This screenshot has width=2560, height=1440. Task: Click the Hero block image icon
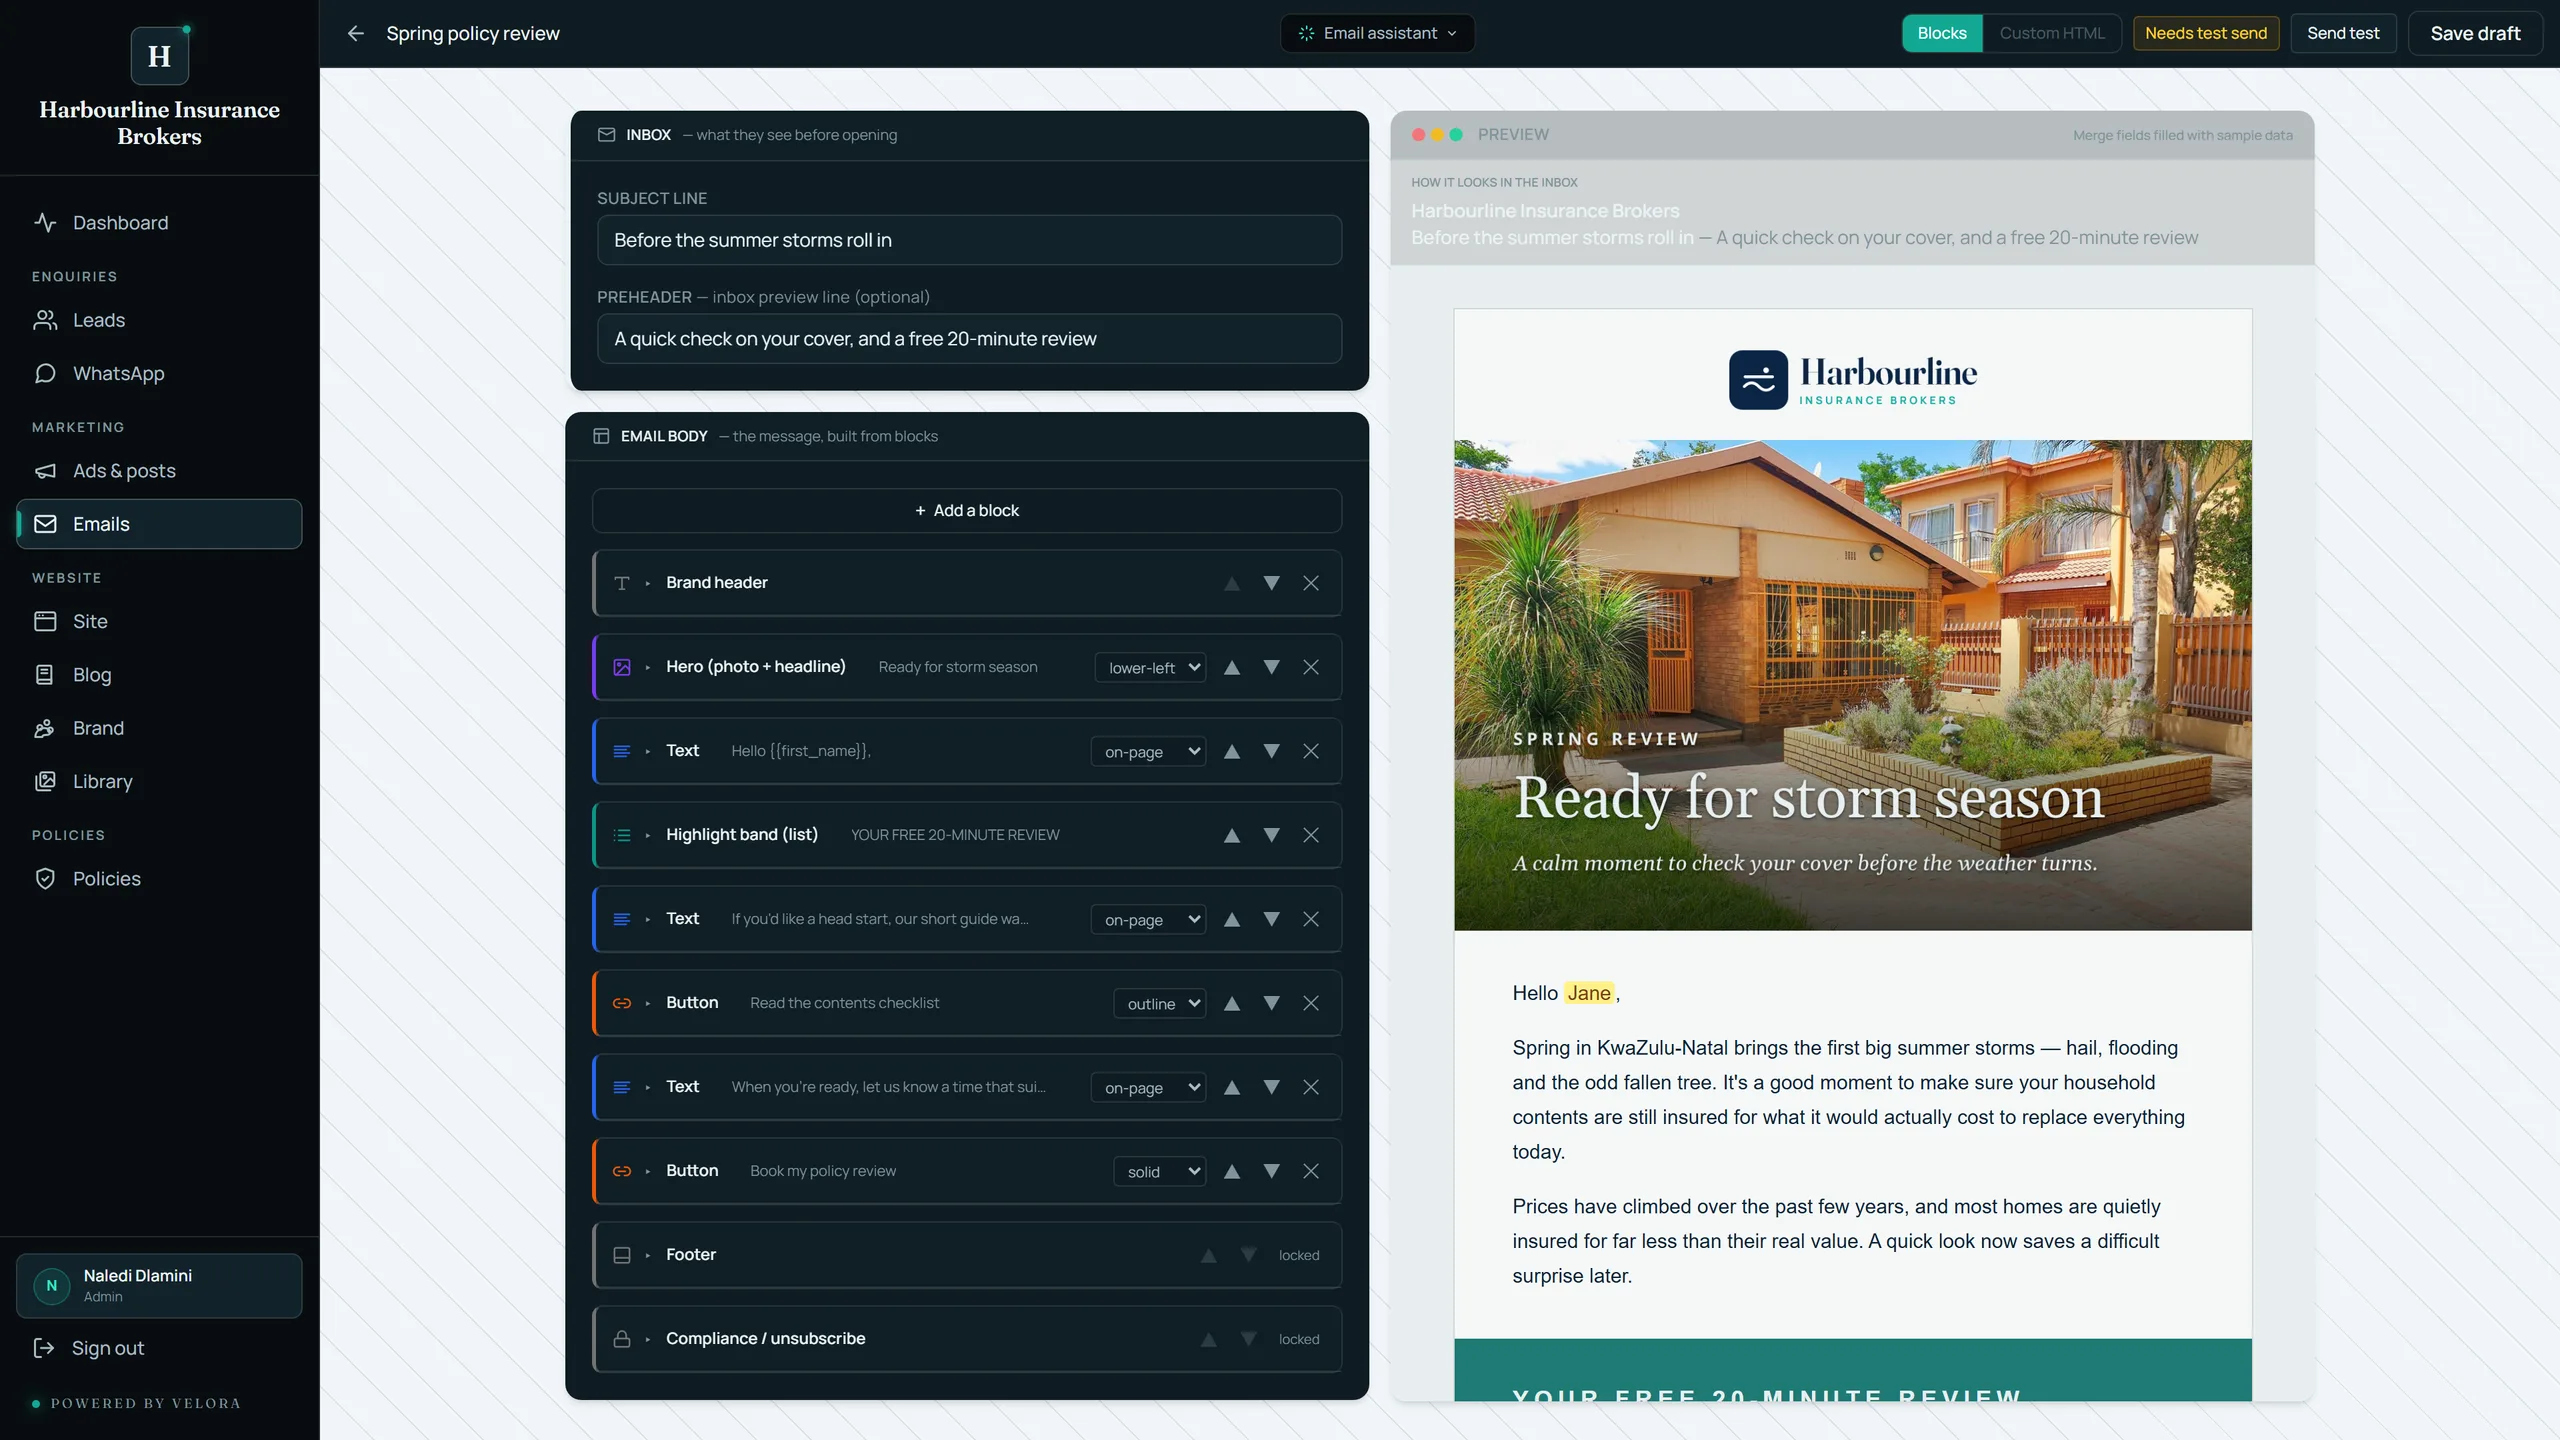click(622, 667)
